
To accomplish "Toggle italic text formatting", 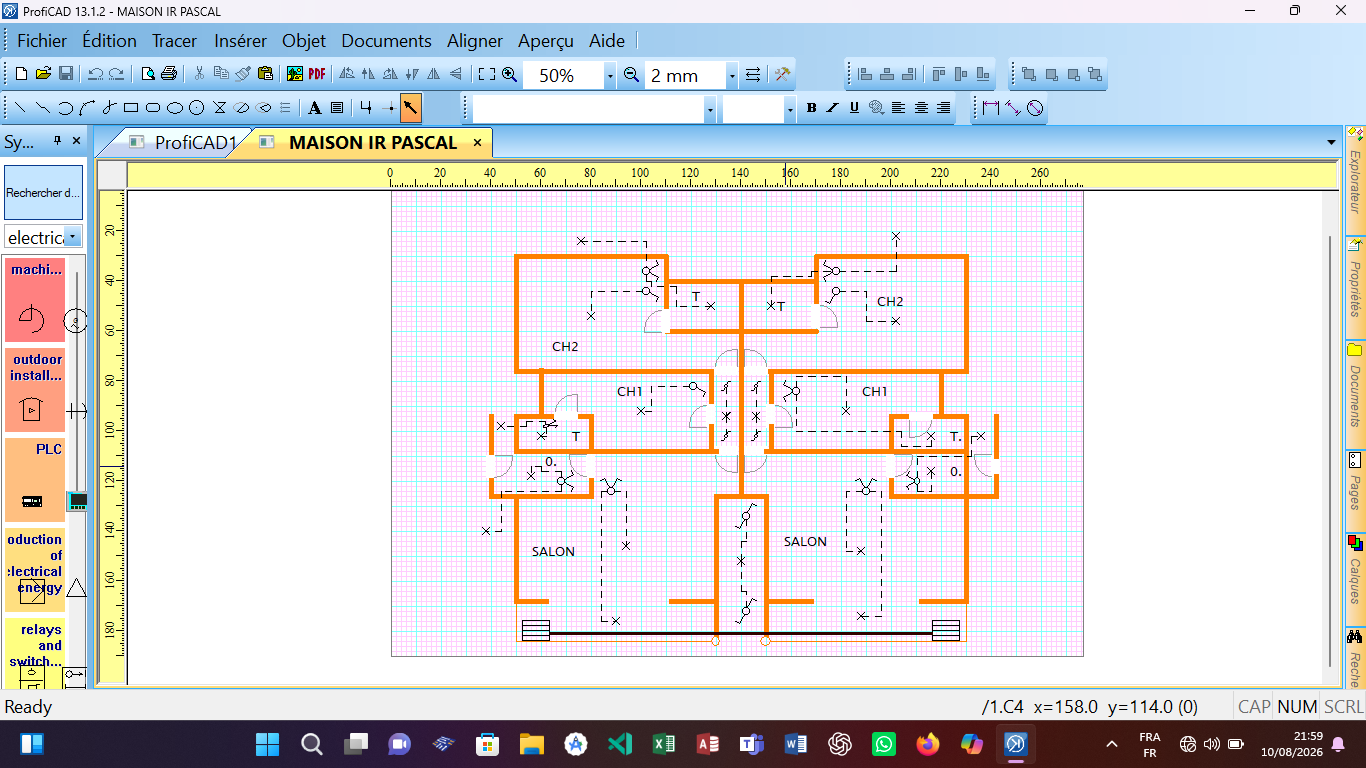I will tap(832, 108).
